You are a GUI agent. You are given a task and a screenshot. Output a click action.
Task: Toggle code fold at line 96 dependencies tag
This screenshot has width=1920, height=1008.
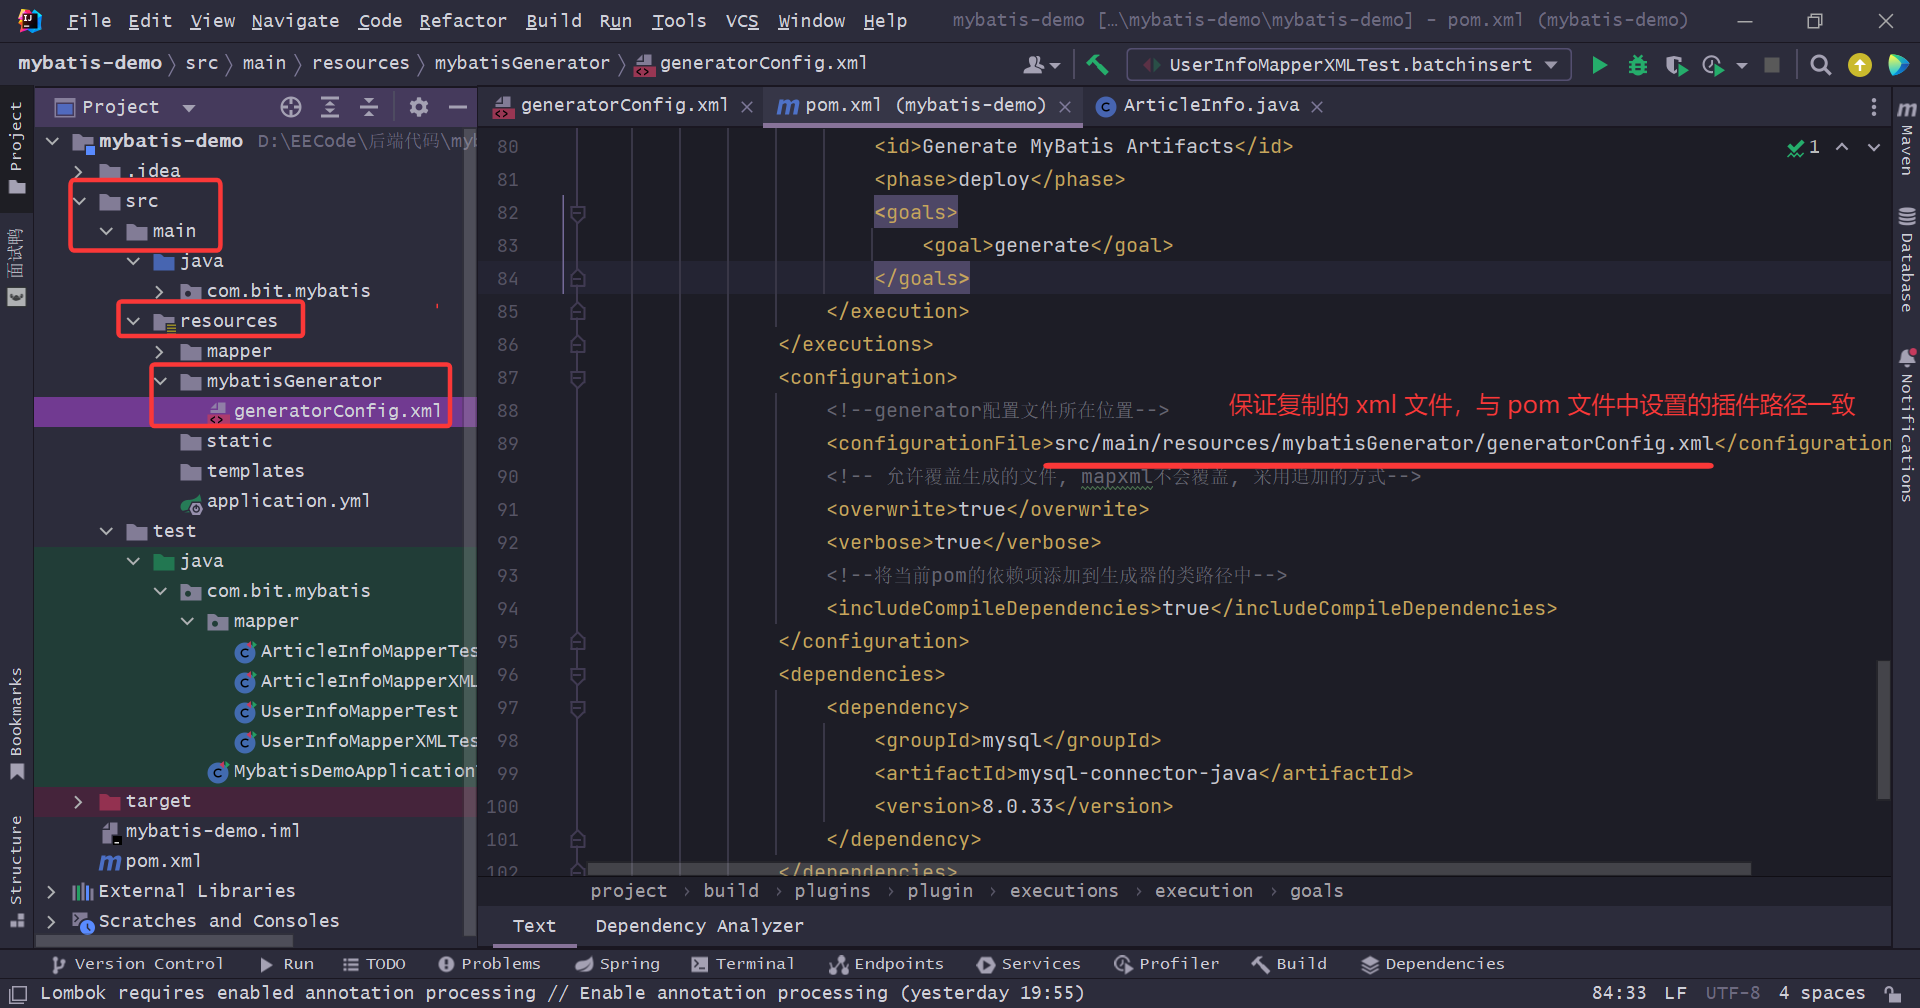pyautogui.click(x=577, y=675)
